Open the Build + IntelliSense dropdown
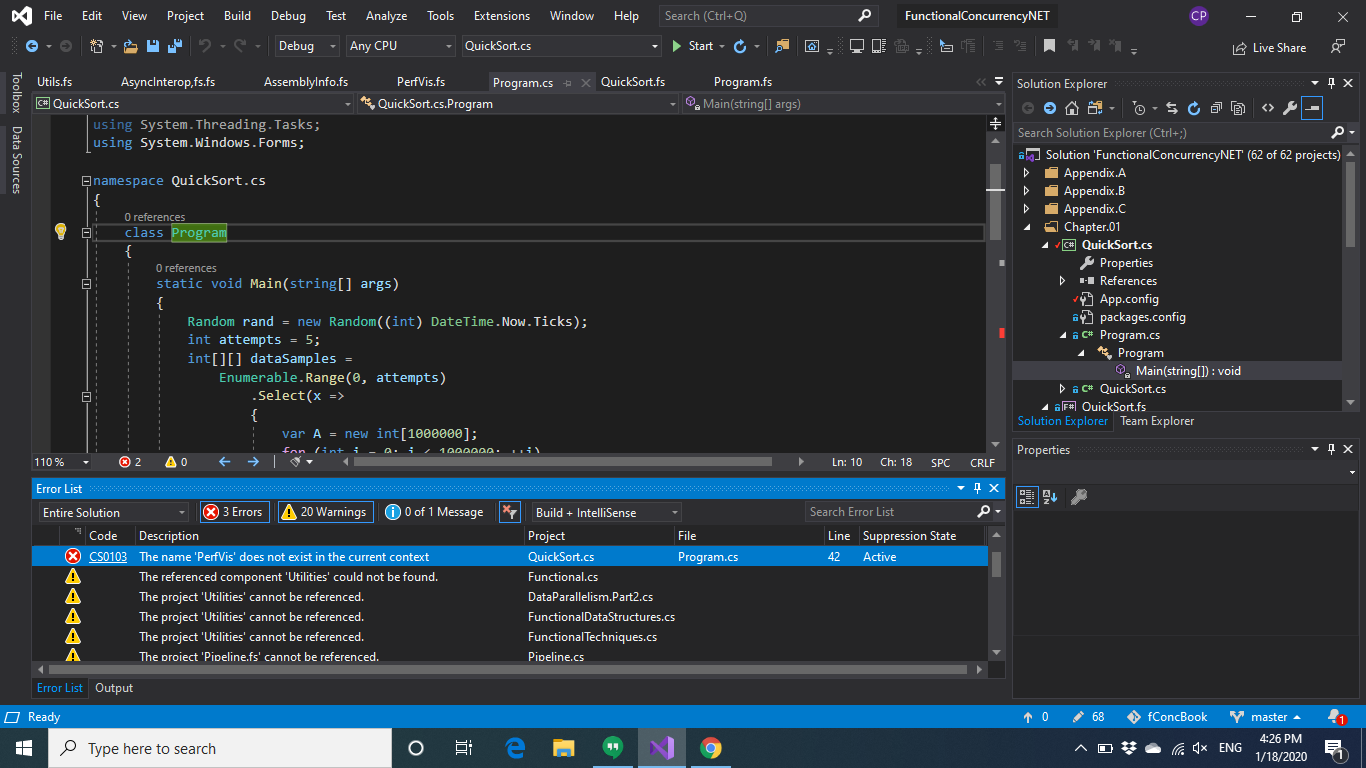 tap(605, 512)
